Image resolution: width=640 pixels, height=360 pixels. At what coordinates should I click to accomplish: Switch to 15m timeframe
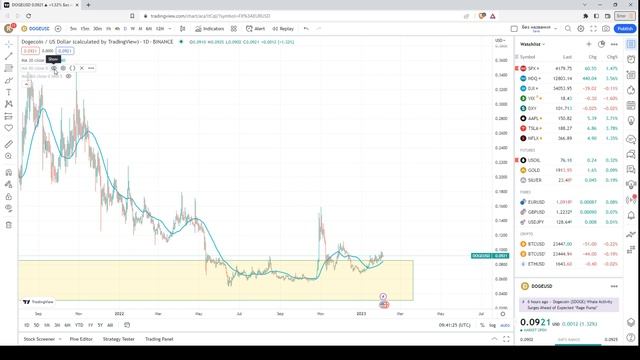[84, 29]
